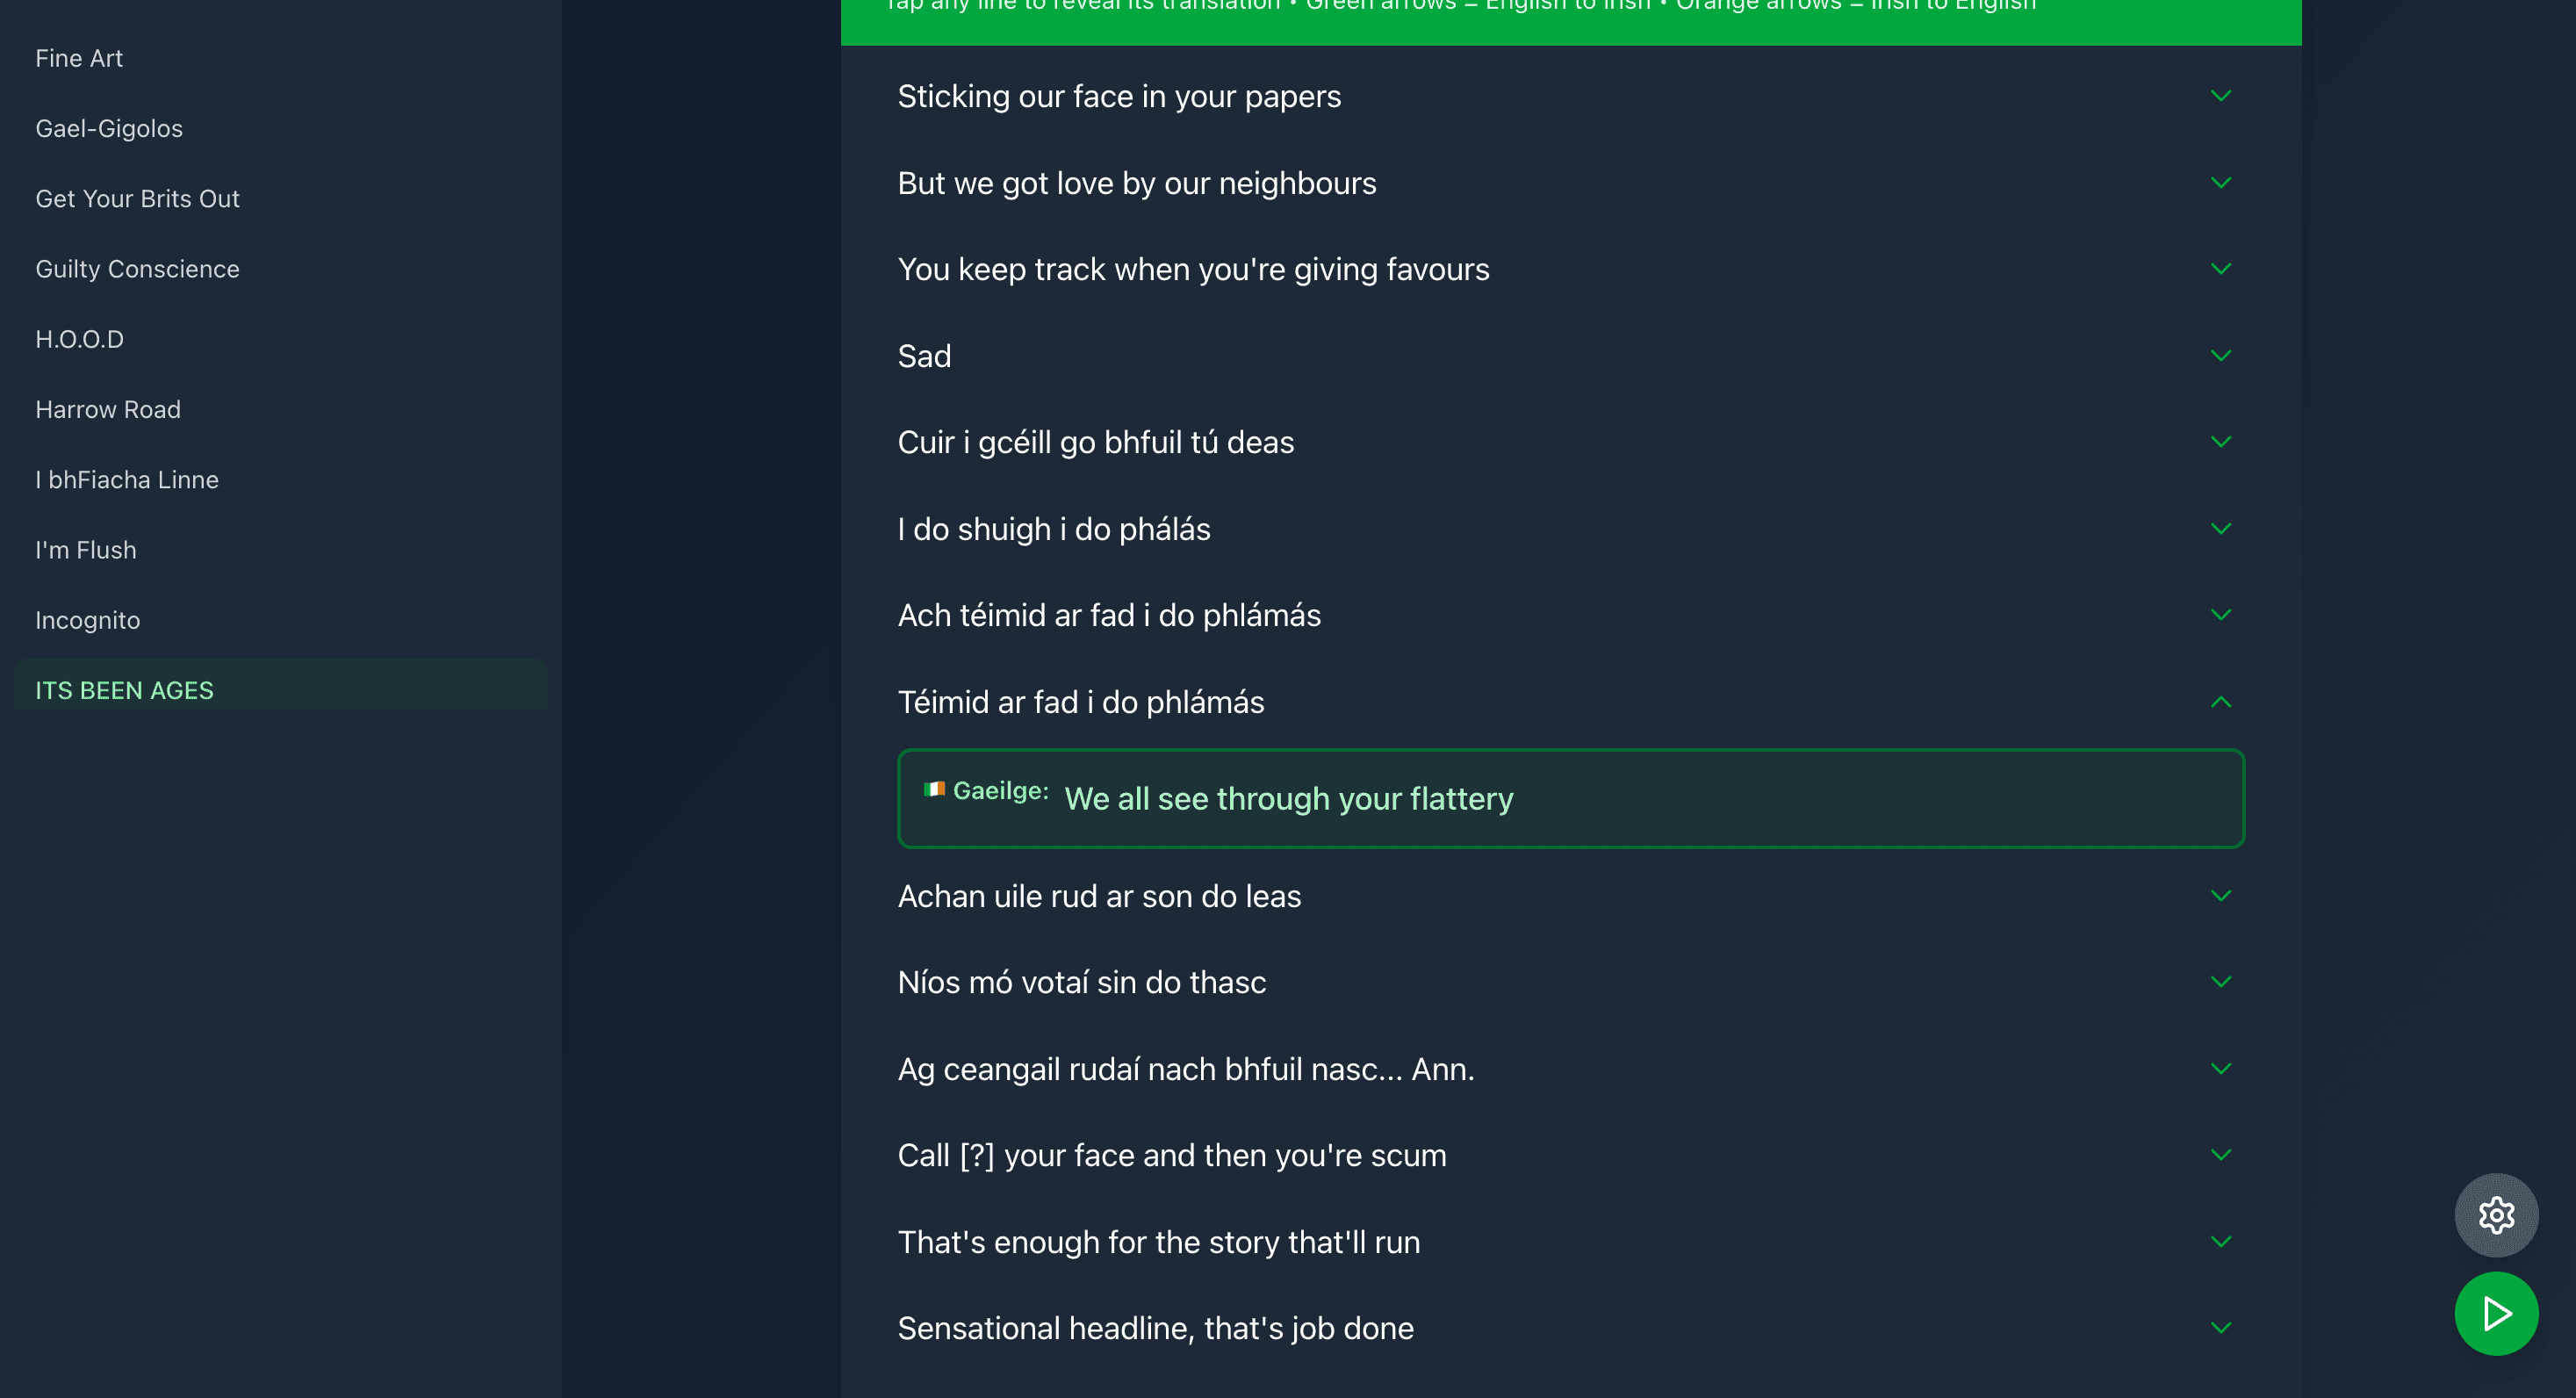2576x1398 pixels.
Task: Expand 'Sensational headline, that's job done'
Action: click(2221, 1327)
